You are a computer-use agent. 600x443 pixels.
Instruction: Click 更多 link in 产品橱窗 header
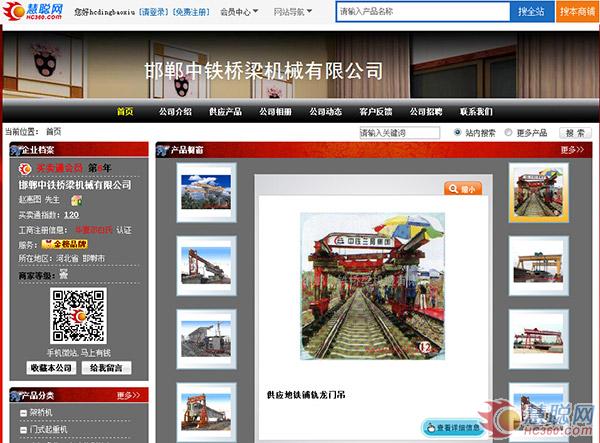[572, 150]
